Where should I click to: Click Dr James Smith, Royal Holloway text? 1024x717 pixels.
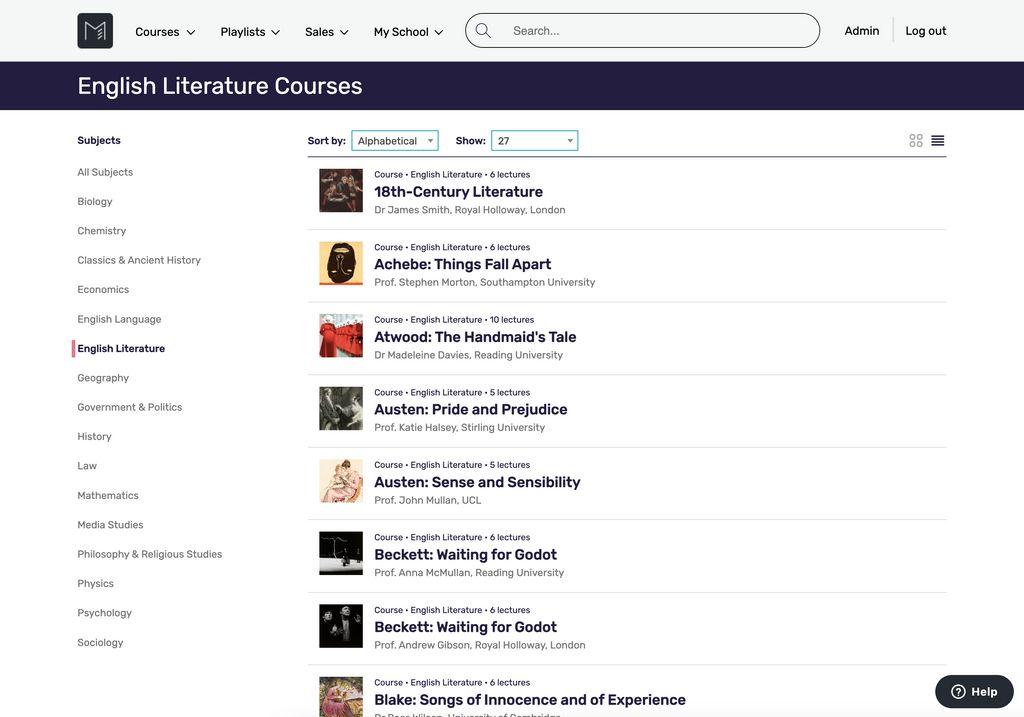pos(470,210)
